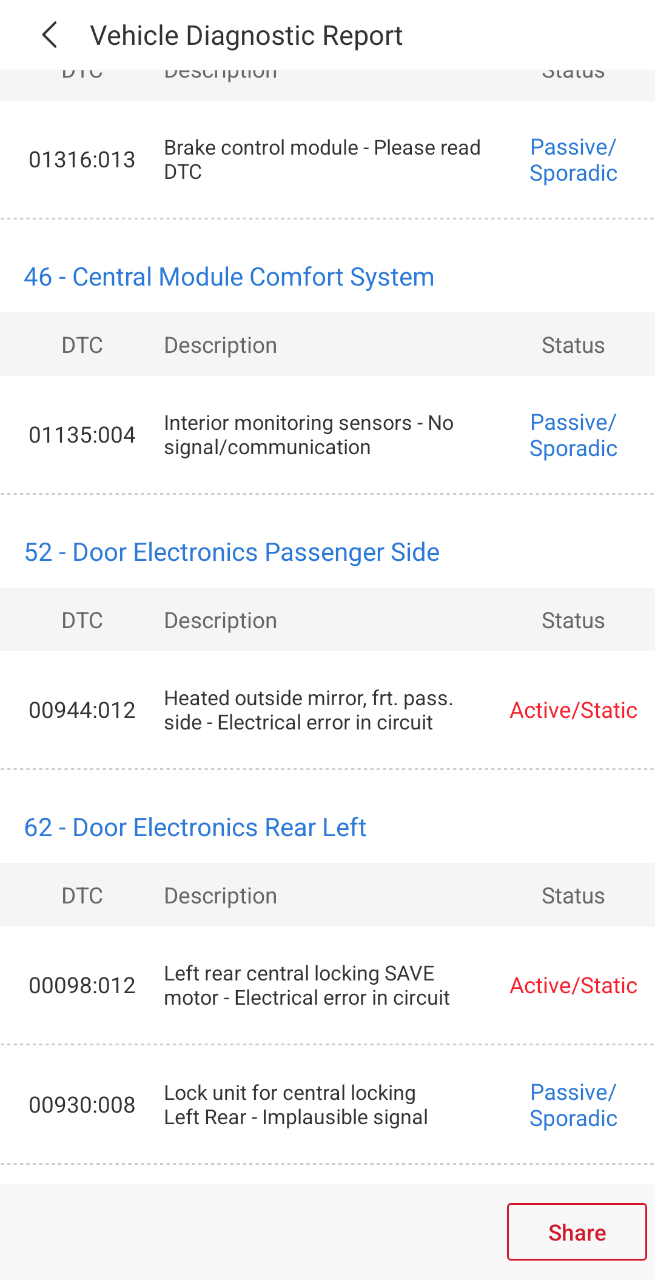Select DTC code 00930:008

click(x=82, y=1105)
